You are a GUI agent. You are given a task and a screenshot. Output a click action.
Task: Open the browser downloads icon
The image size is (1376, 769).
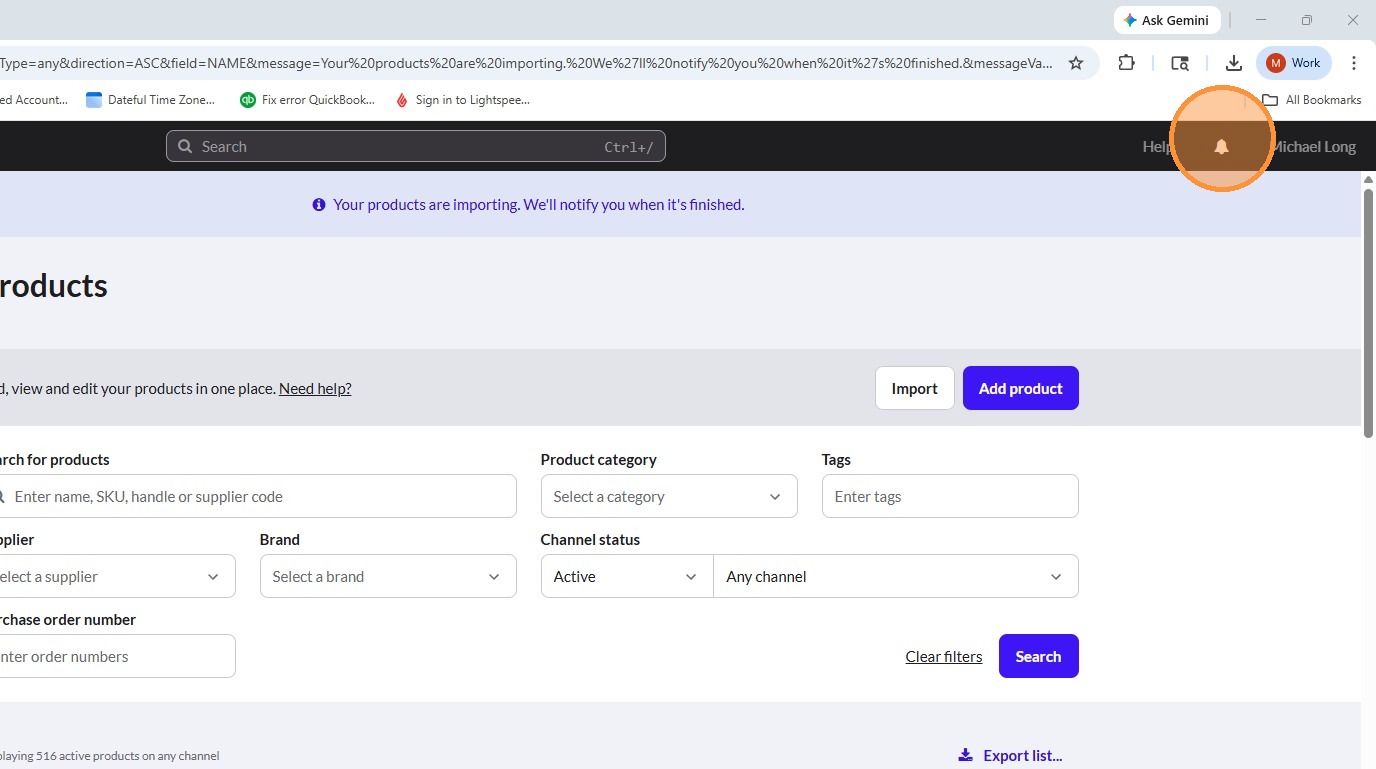click(1234, 63)
